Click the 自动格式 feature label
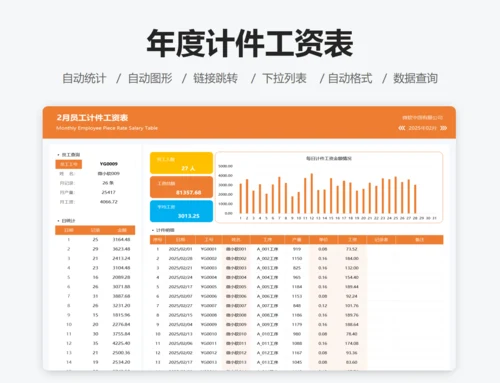This screenshot has width=500, height=383. pos(350,79)
